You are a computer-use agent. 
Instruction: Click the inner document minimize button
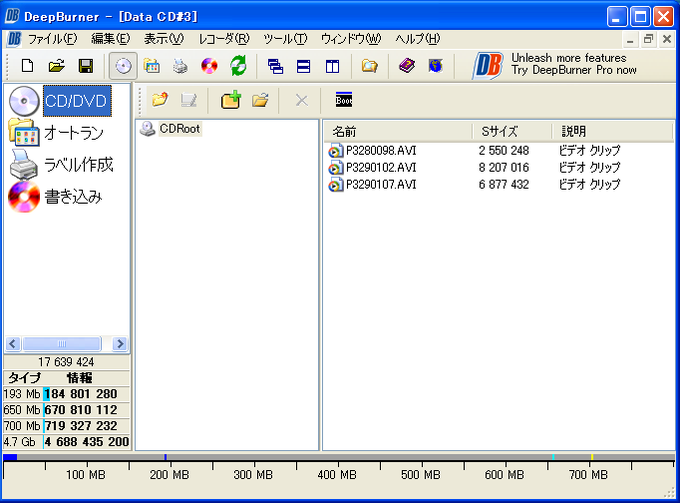pos(630,39)
